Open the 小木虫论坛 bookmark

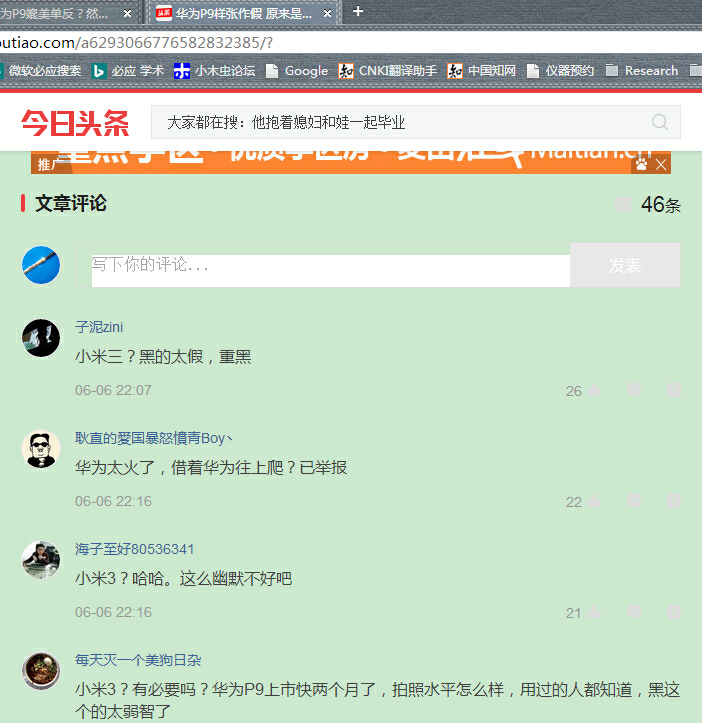(x=214, y=71)
